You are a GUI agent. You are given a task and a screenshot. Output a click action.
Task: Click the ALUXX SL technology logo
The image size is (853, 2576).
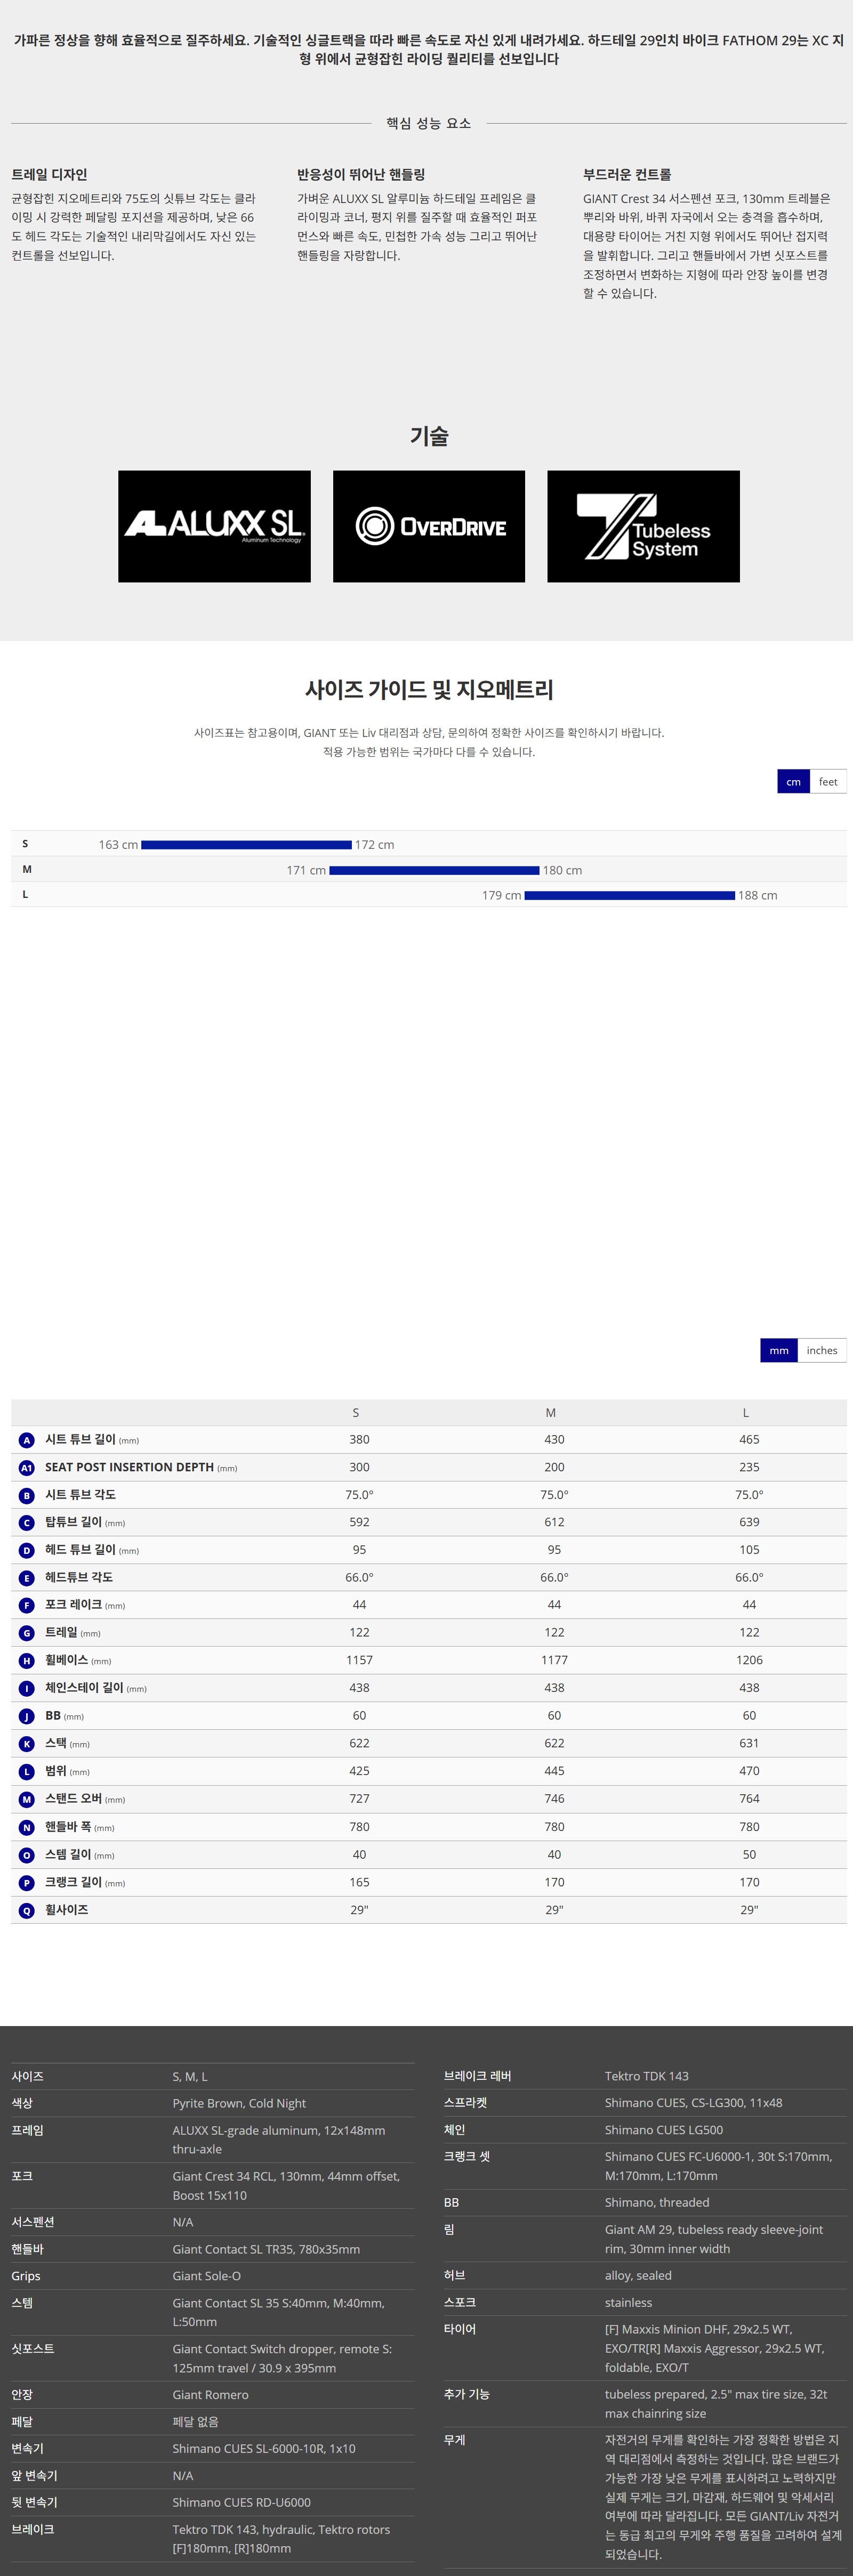pos(214,526)
